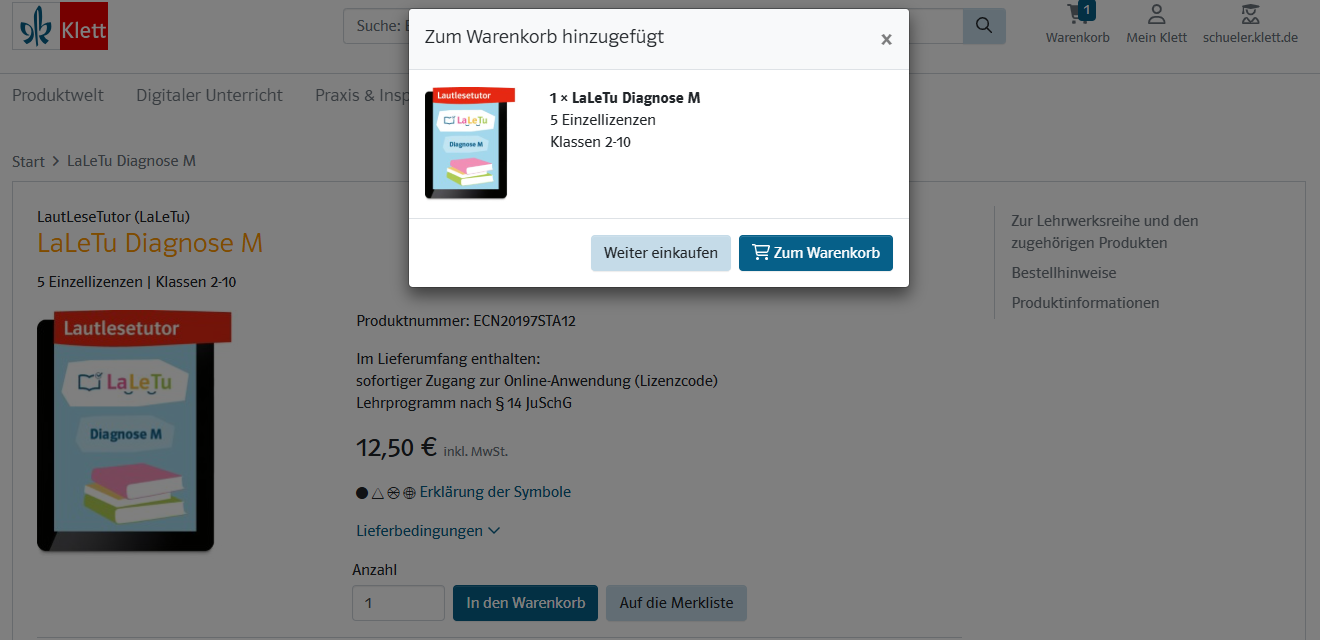The height and width of the screenshot is (640, 1320).
Task: Open the Produktinformationen link
Action: tap(1085, 303)
